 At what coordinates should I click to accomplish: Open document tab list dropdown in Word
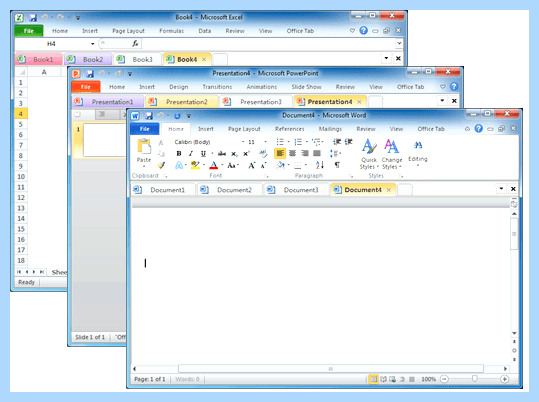(x=501, y=188)
